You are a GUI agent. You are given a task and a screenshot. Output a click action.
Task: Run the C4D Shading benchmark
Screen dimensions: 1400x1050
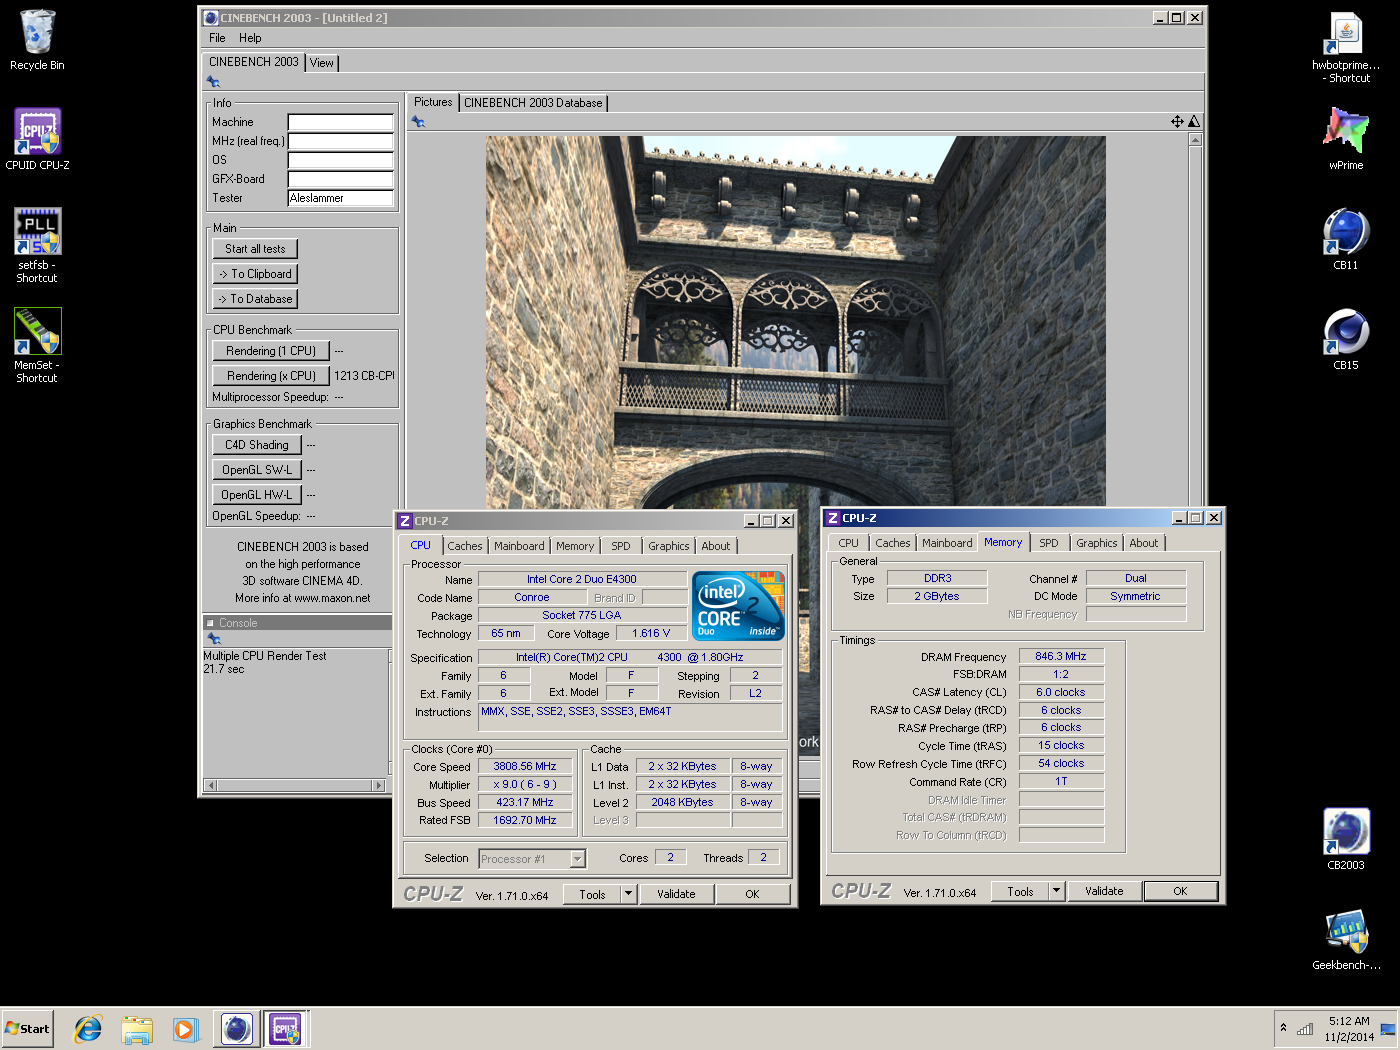pyautogui.click(x=257, y=445)
